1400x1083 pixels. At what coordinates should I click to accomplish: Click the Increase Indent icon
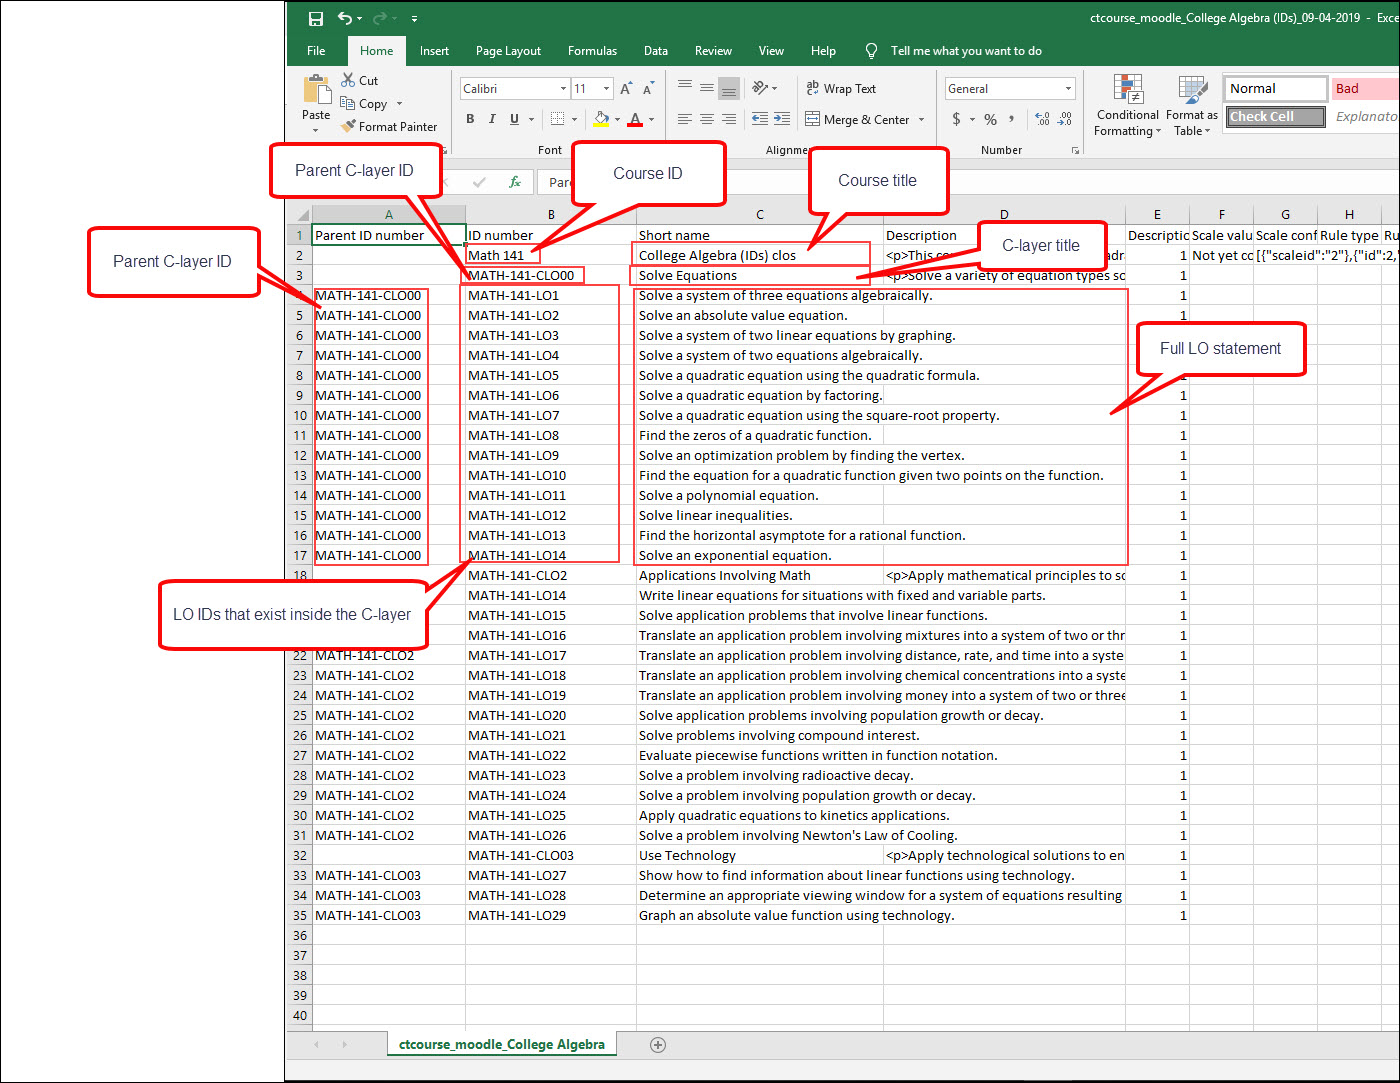783,119
